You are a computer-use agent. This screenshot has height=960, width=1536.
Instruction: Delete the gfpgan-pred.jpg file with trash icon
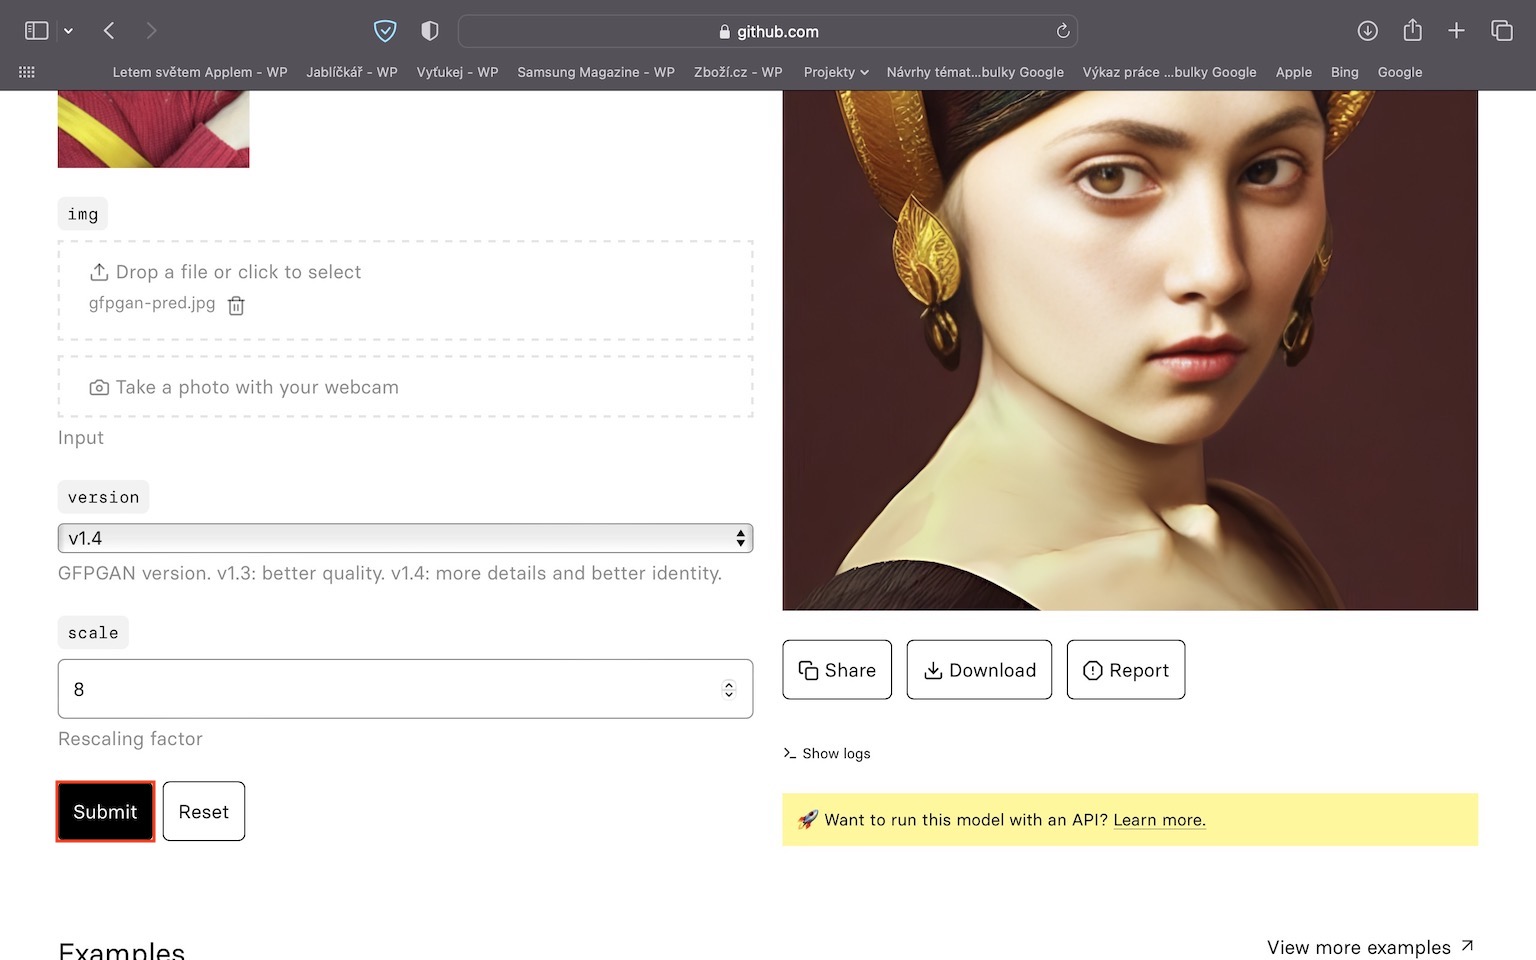[x=236, y=306]
